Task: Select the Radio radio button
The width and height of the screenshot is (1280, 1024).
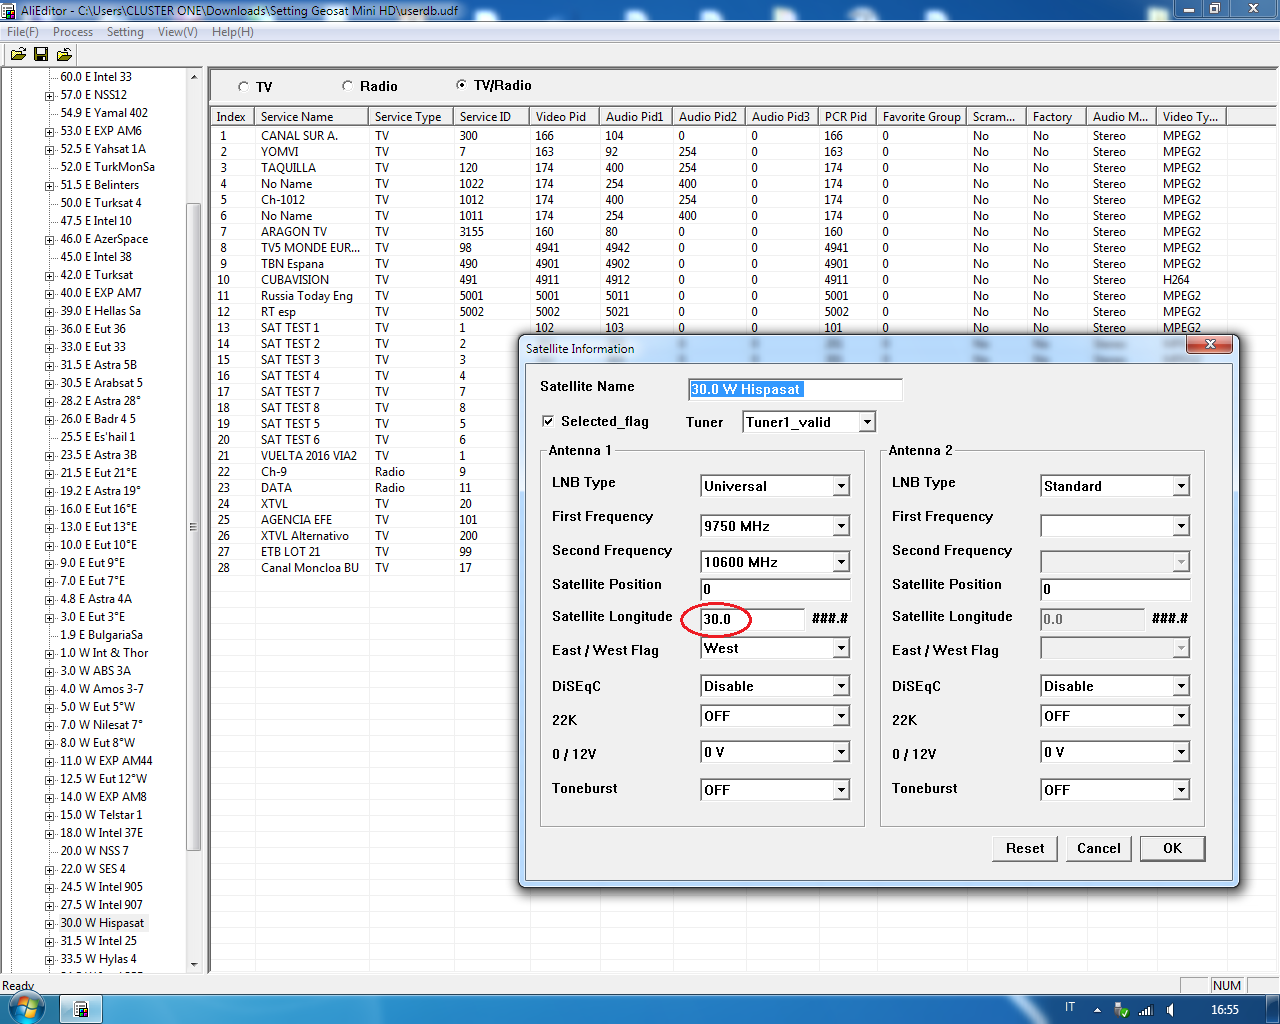Action: 347,86
